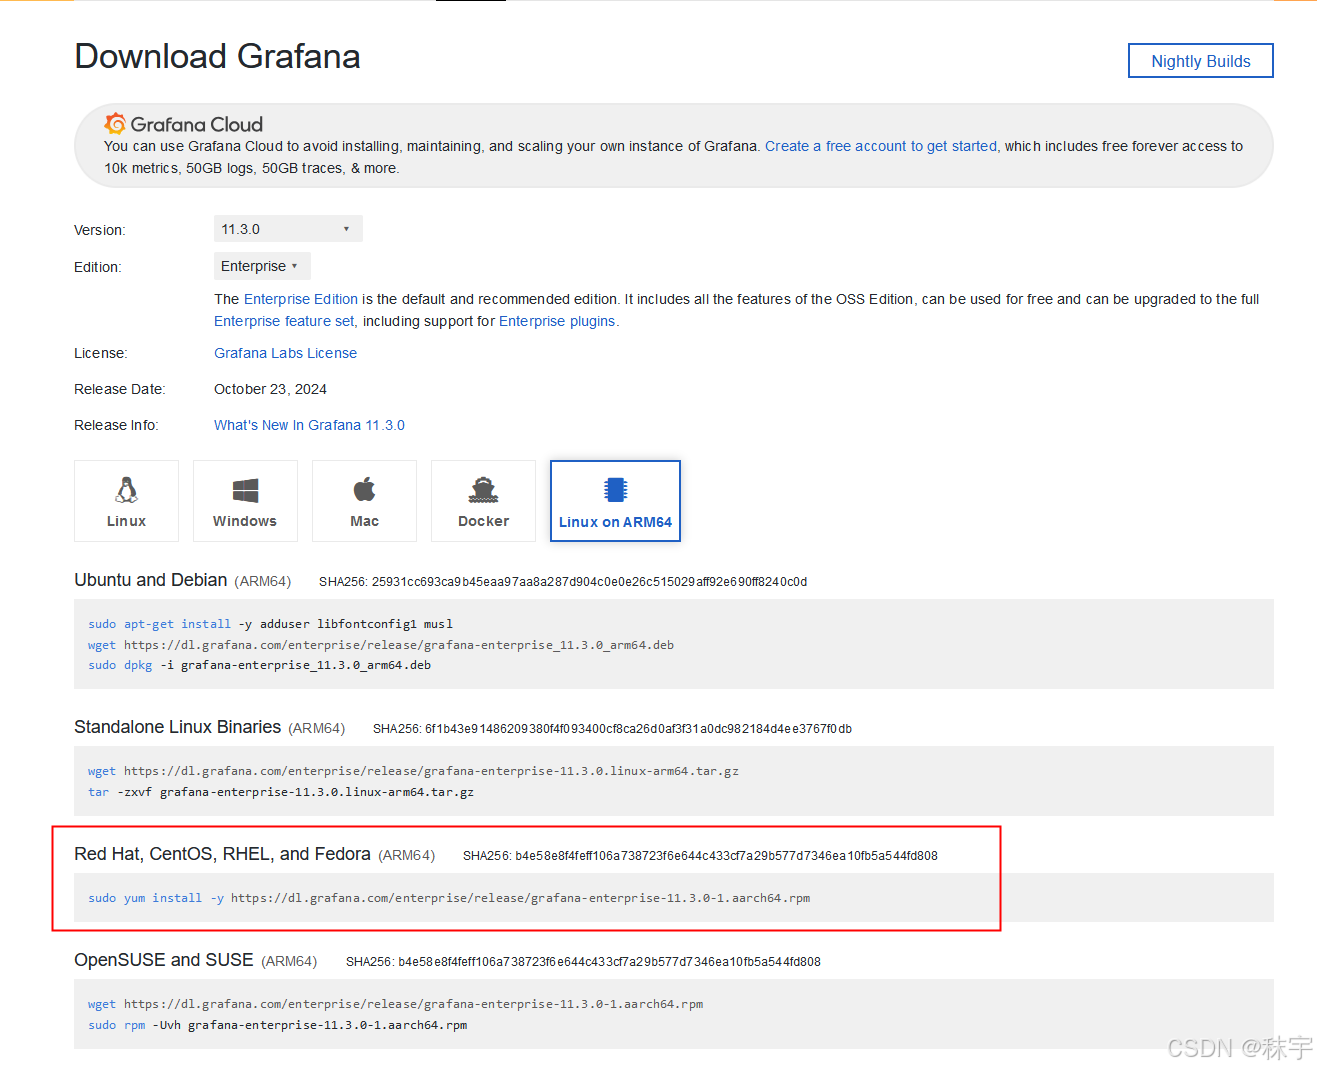Screen dimensions: 1317x1070
Task: Click the Windows logo icon
Action: point(245,490)
